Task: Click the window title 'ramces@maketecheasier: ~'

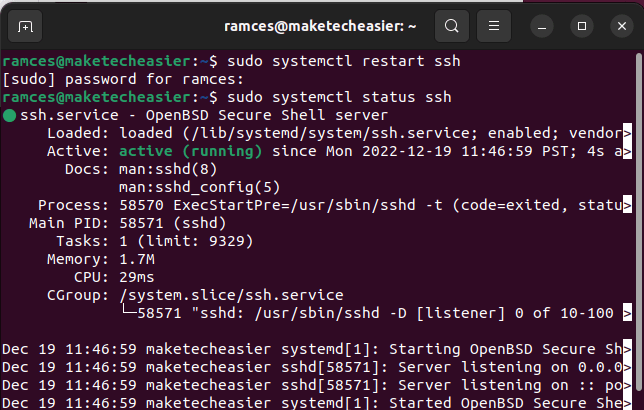Action: tap(320, 26)
